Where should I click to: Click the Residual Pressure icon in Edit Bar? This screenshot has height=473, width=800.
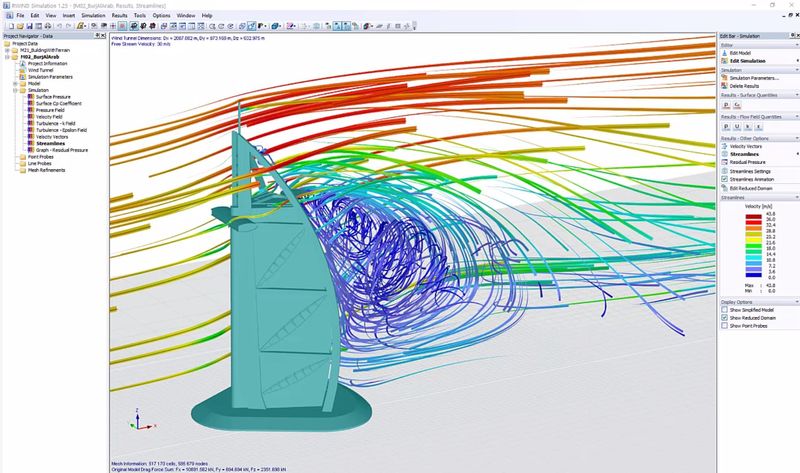click(724, 162)
